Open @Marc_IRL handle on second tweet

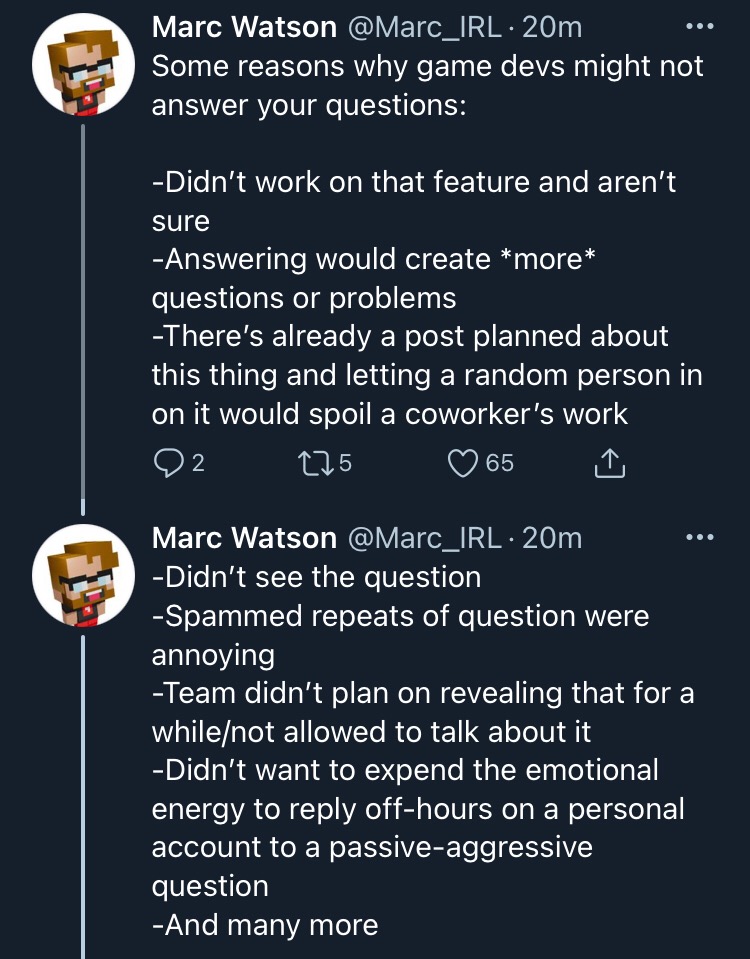425,539
